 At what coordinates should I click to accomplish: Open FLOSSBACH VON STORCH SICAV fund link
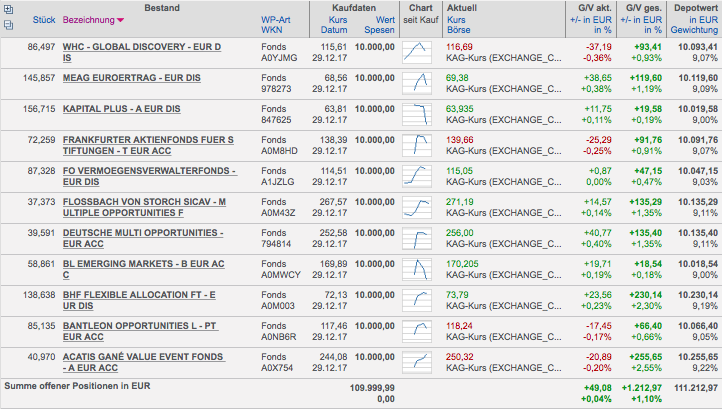[x=144, y=207]
